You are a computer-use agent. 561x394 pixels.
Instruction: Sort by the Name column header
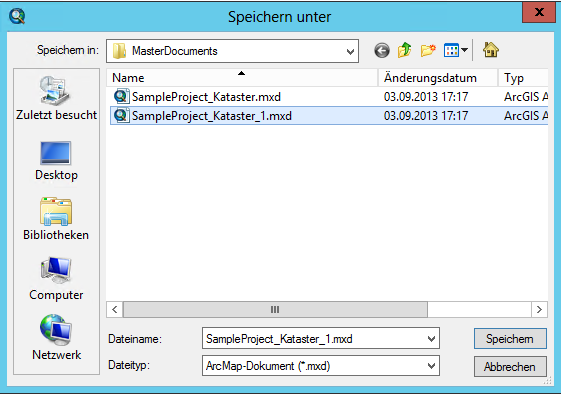242,78
